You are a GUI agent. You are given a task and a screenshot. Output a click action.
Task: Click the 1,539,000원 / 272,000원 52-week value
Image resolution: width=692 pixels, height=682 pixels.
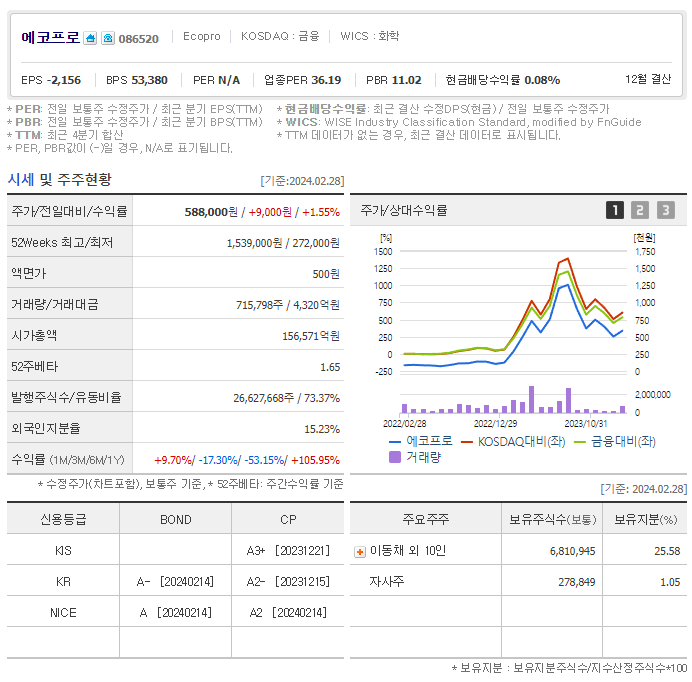283,243
